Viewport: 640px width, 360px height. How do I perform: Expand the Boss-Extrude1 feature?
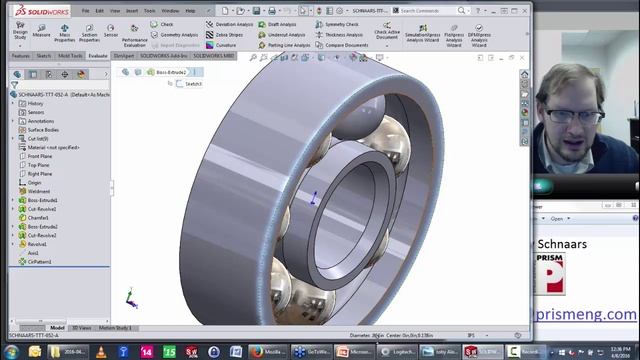pyautogui.click(x=13, y=200)
